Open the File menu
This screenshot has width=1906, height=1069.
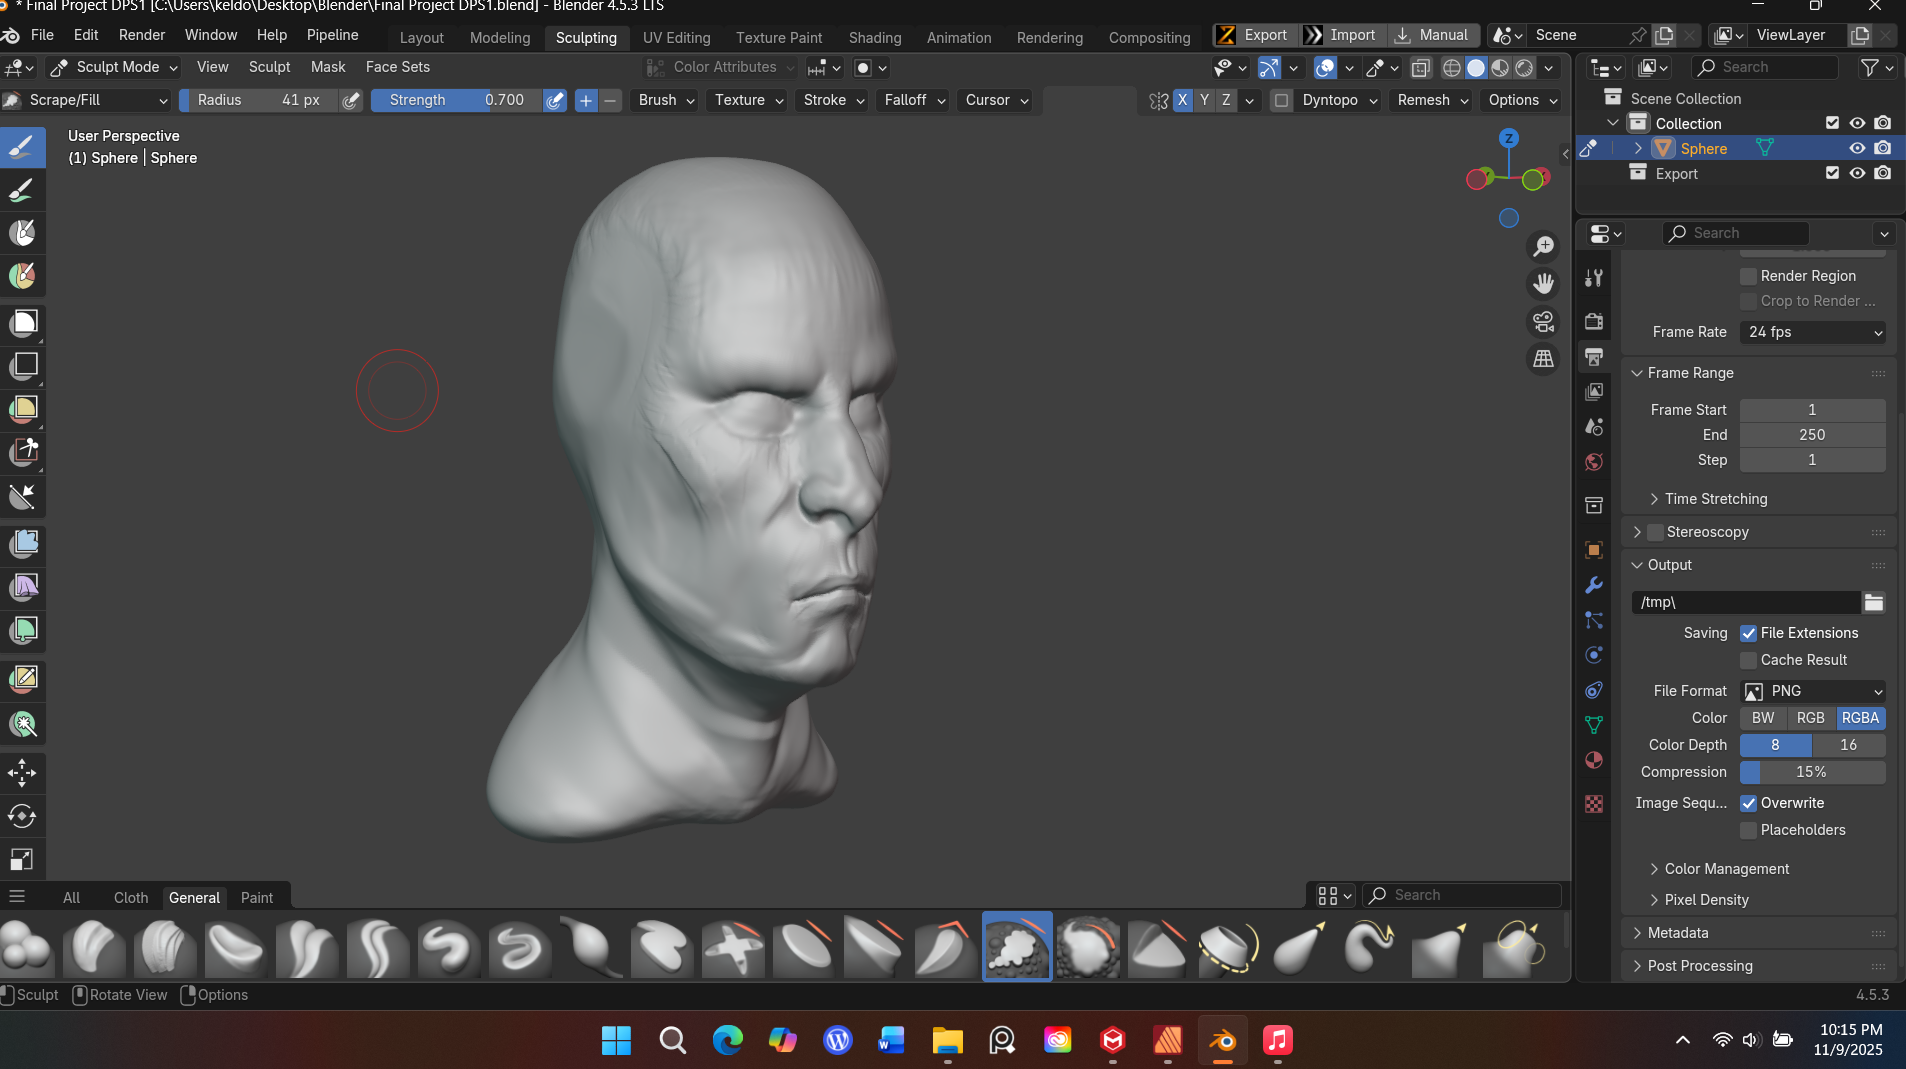pyautogui.click(x=42, y=35)
